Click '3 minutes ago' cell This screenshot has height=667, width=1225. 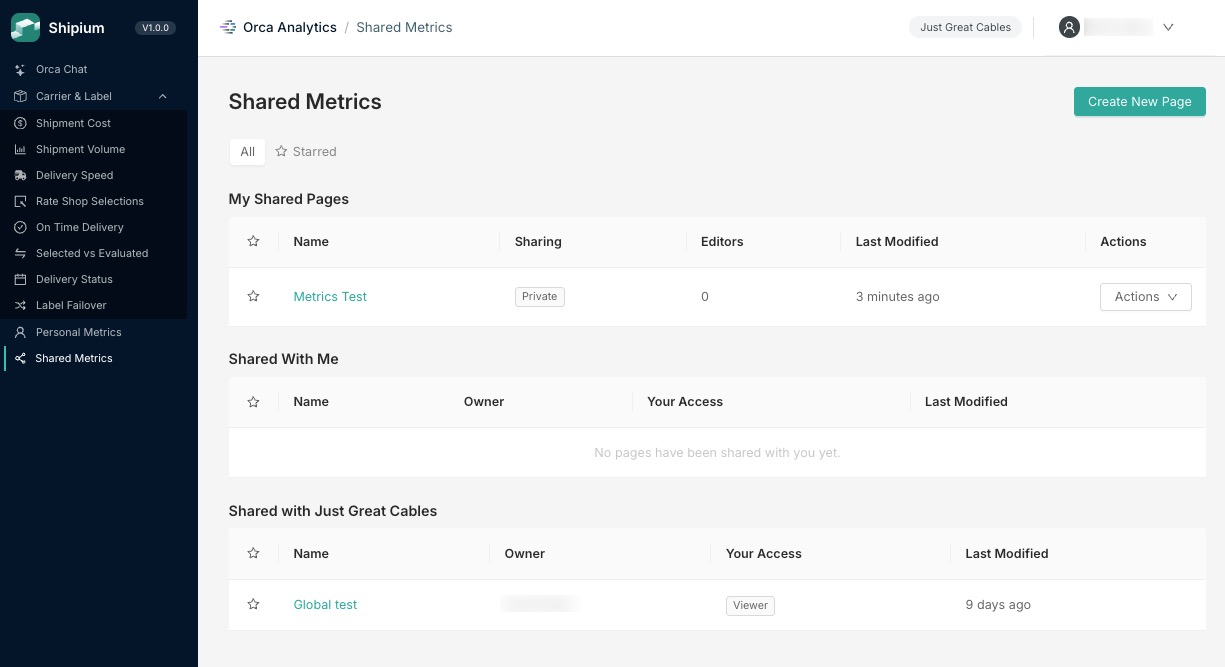897,296
